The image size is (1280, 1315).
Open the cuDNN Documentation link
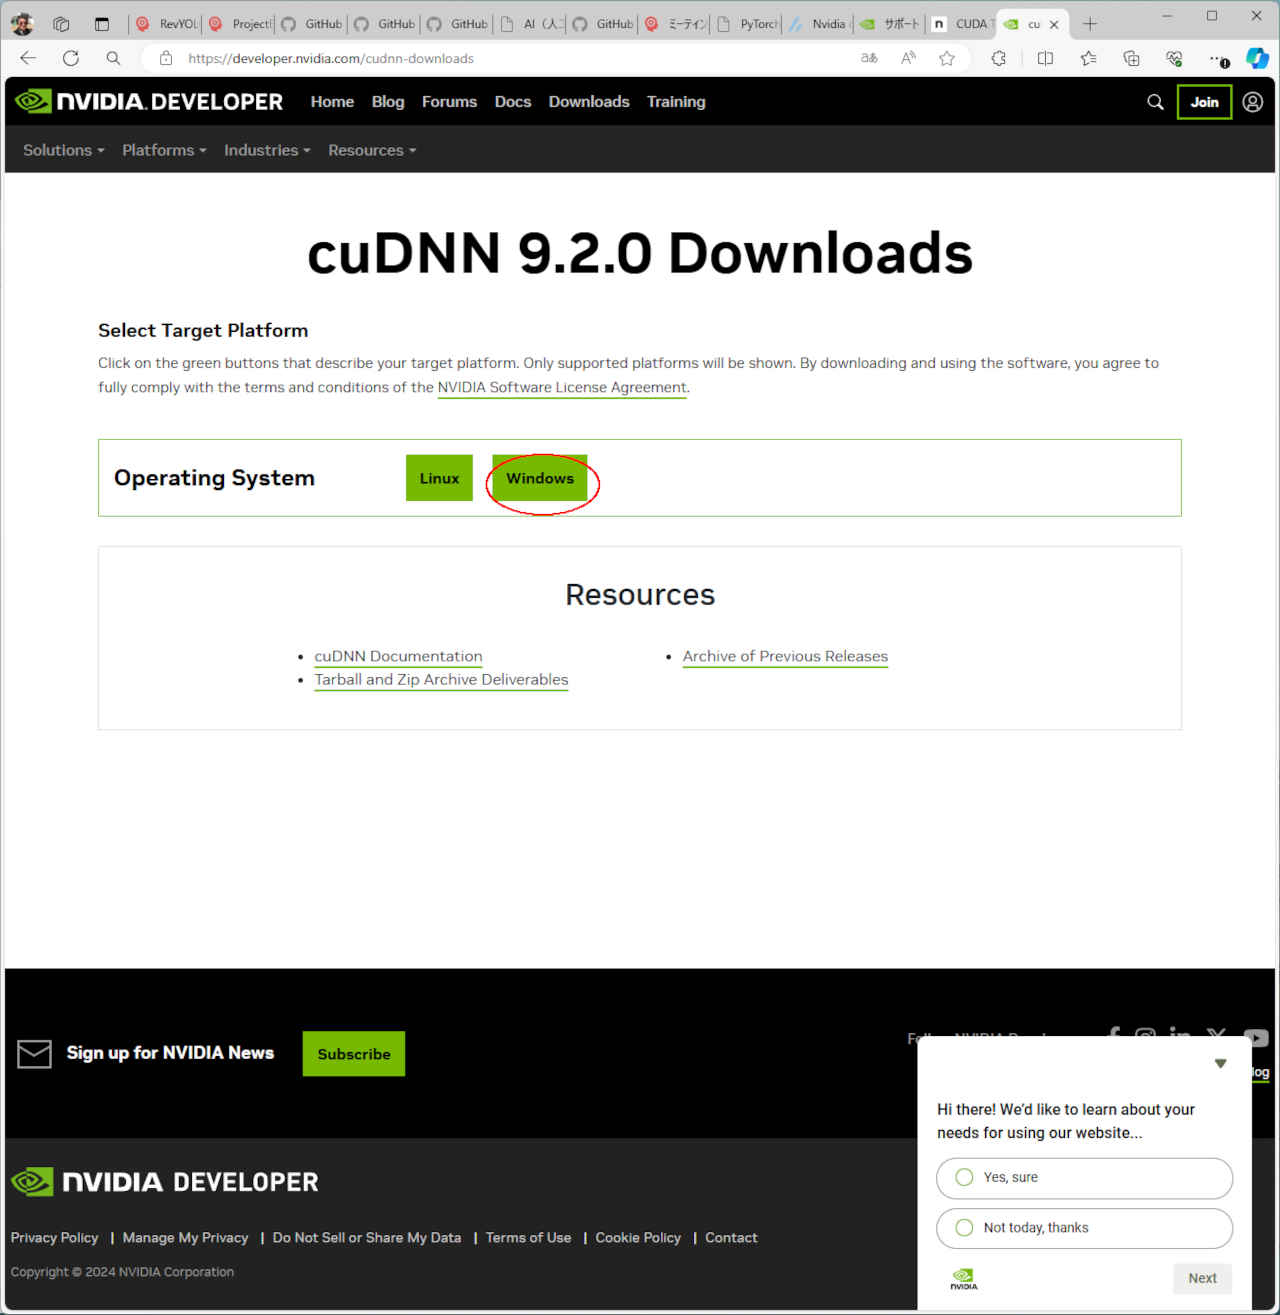pos(398,656)
